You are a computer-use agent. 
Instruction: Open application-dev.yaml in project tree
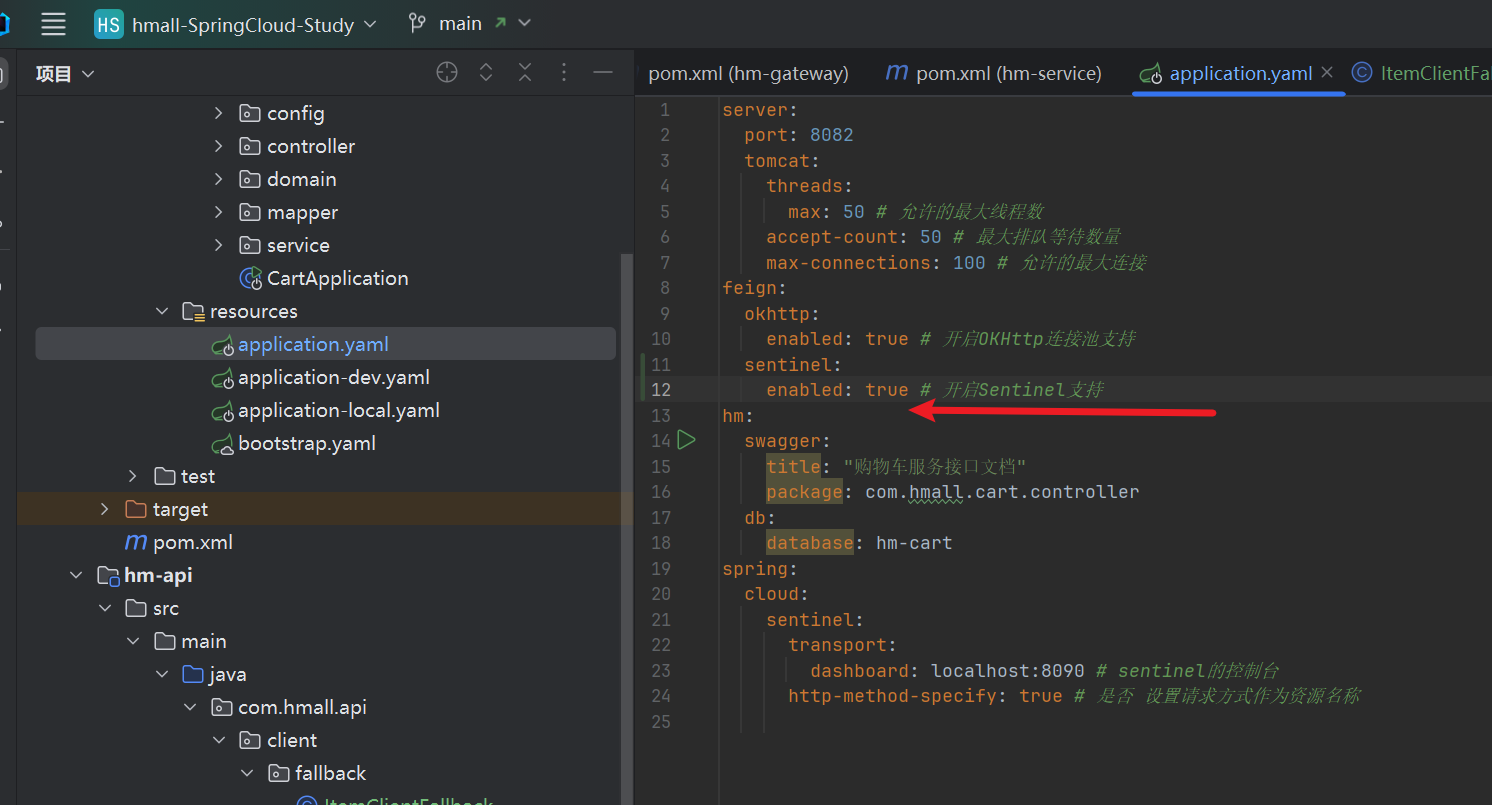(333, 378)
